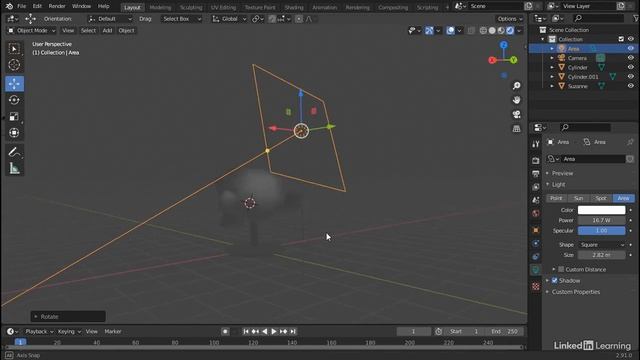Open the Options dropdown
This screenshot has width=640, height=360.
[510, 19]
